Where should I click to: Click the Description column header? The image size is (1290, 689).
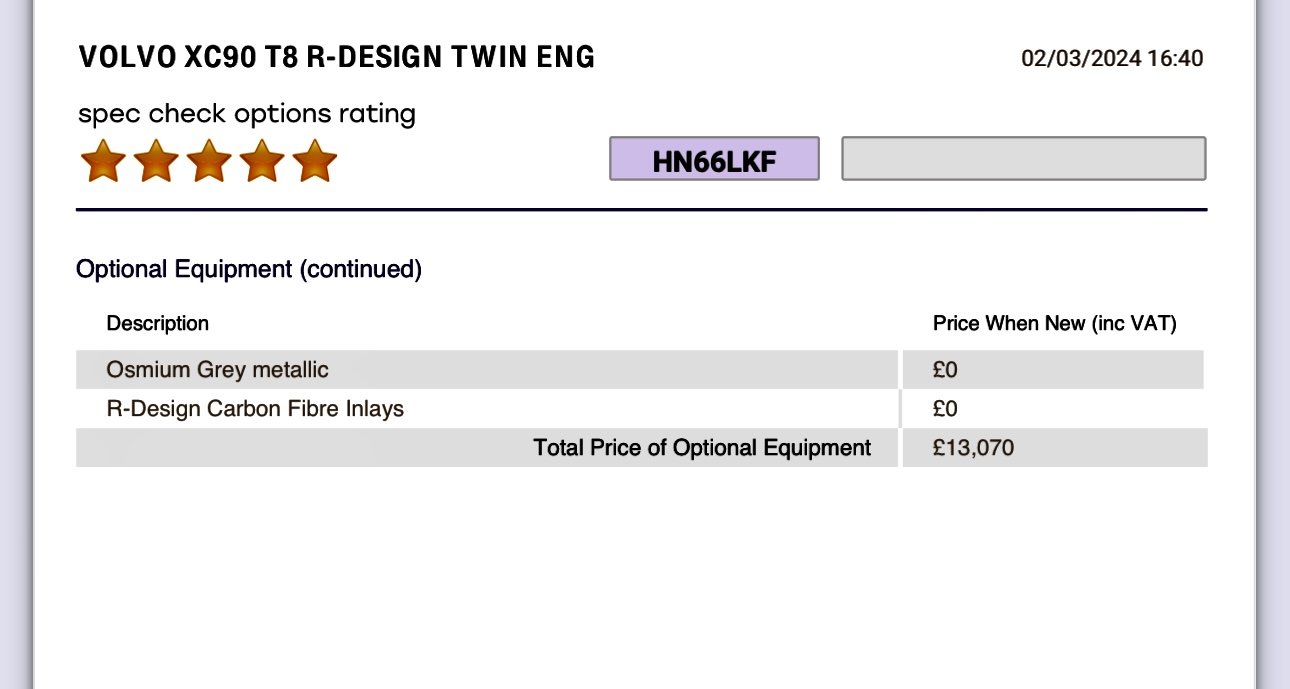[x=158, y=323]
